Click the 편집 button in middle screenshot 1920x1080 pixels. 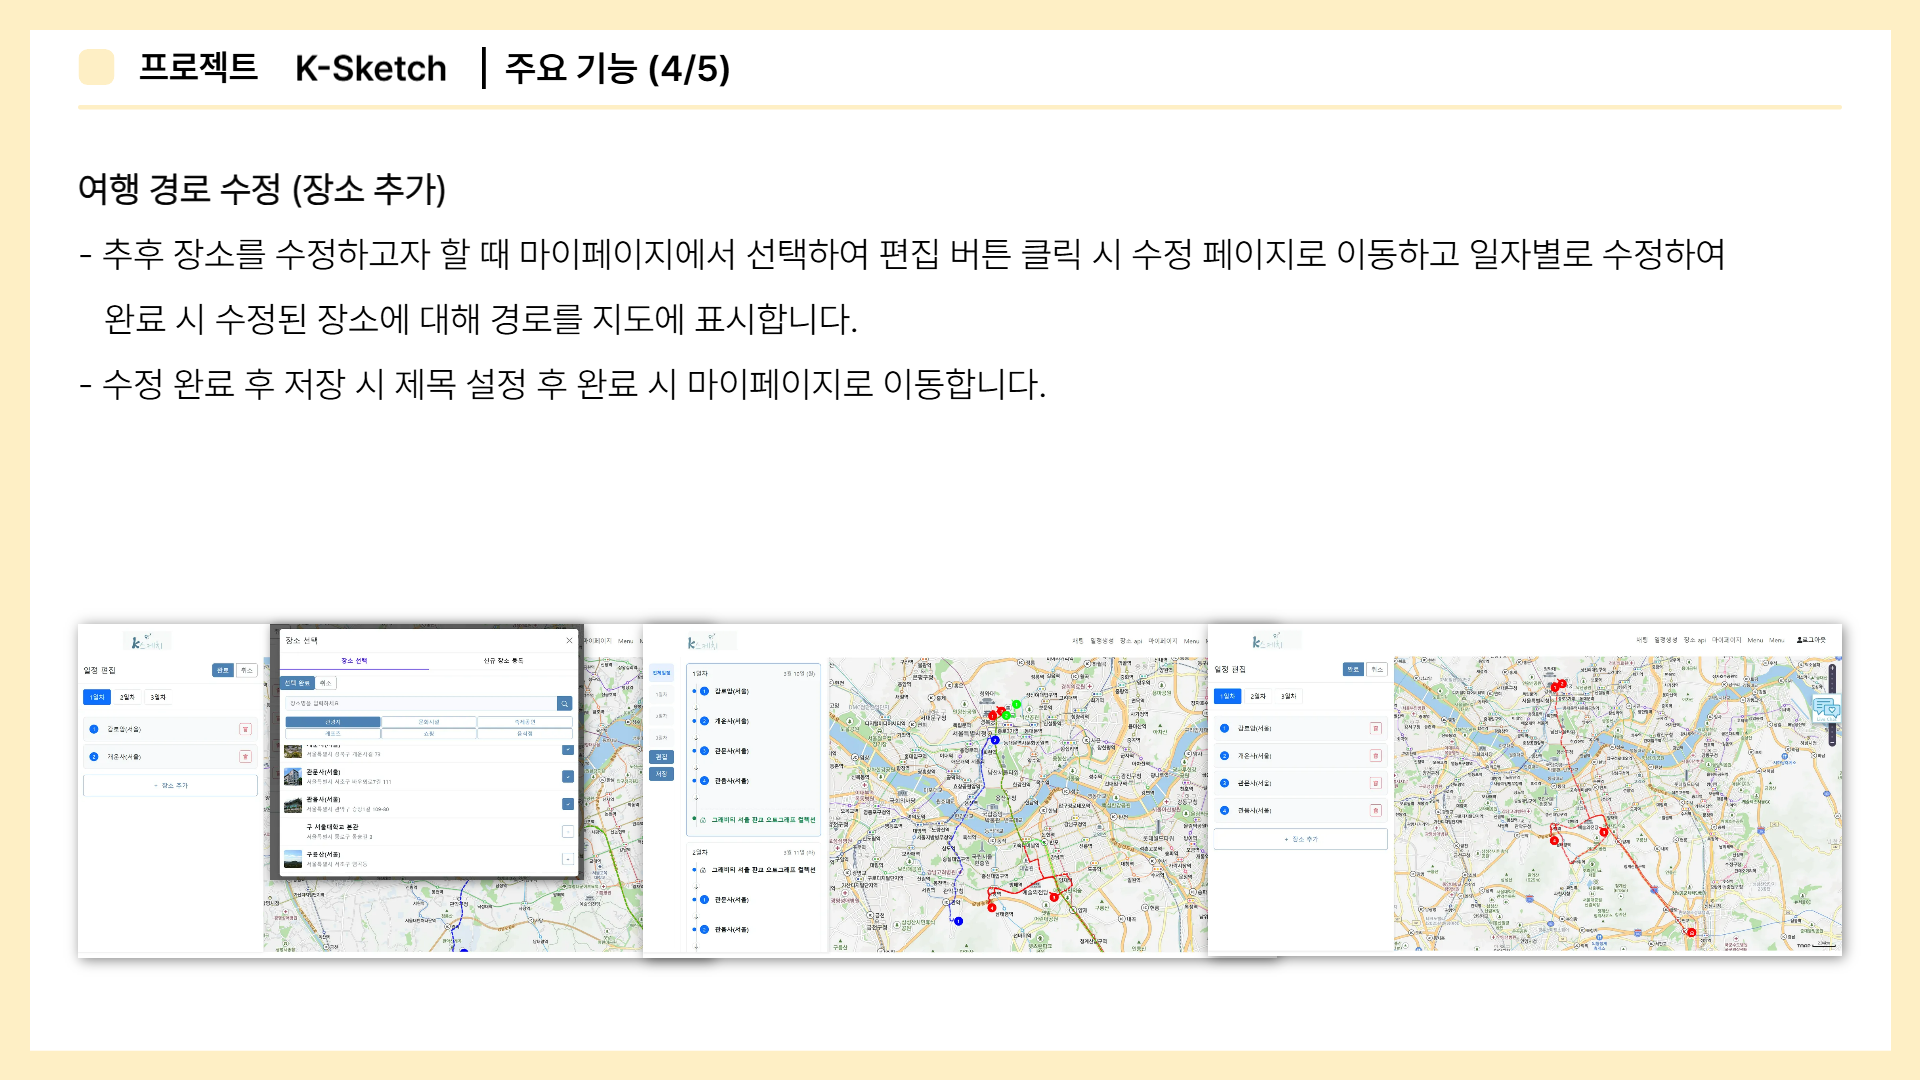(x=661, y=757)
